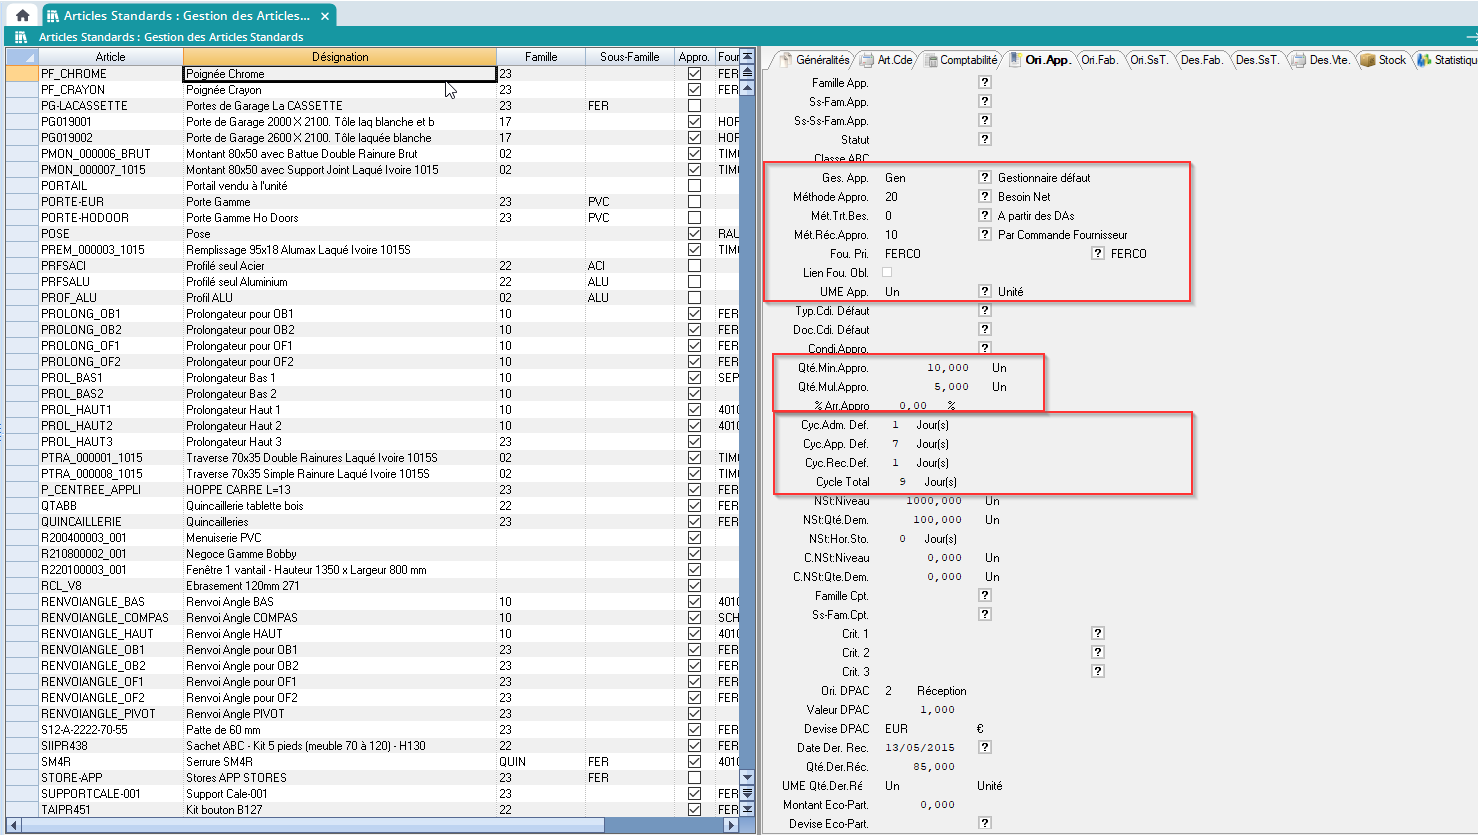Check Appro. box for PG-LACASSETTE row
Screen dimensions: 1478x835
(694, 106)
